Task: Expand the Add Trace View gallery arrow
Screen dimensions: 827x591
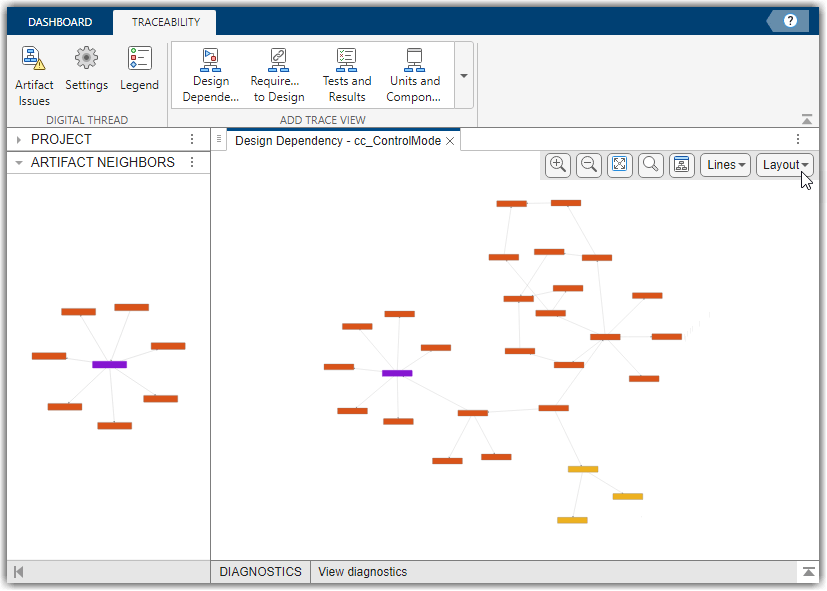Action: 464,75
